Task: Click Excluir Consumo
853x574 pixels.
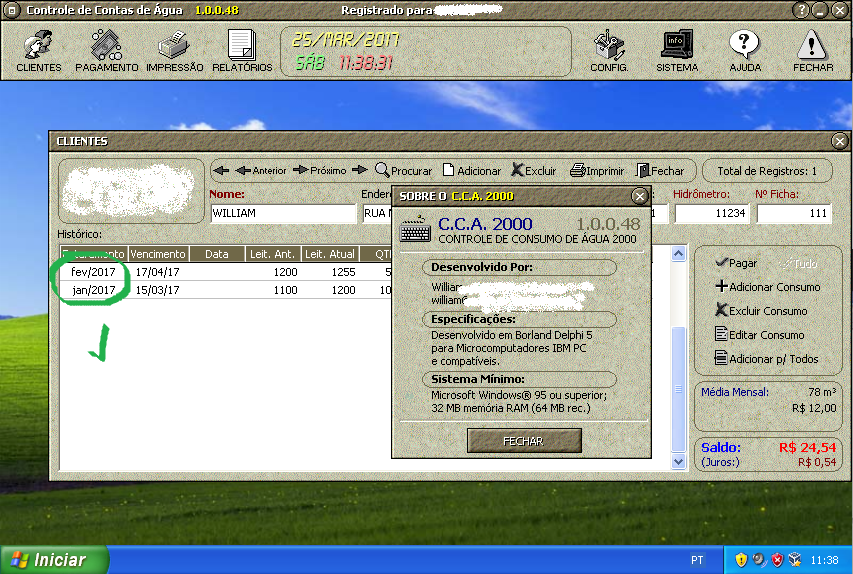Action: click(761, 311)
